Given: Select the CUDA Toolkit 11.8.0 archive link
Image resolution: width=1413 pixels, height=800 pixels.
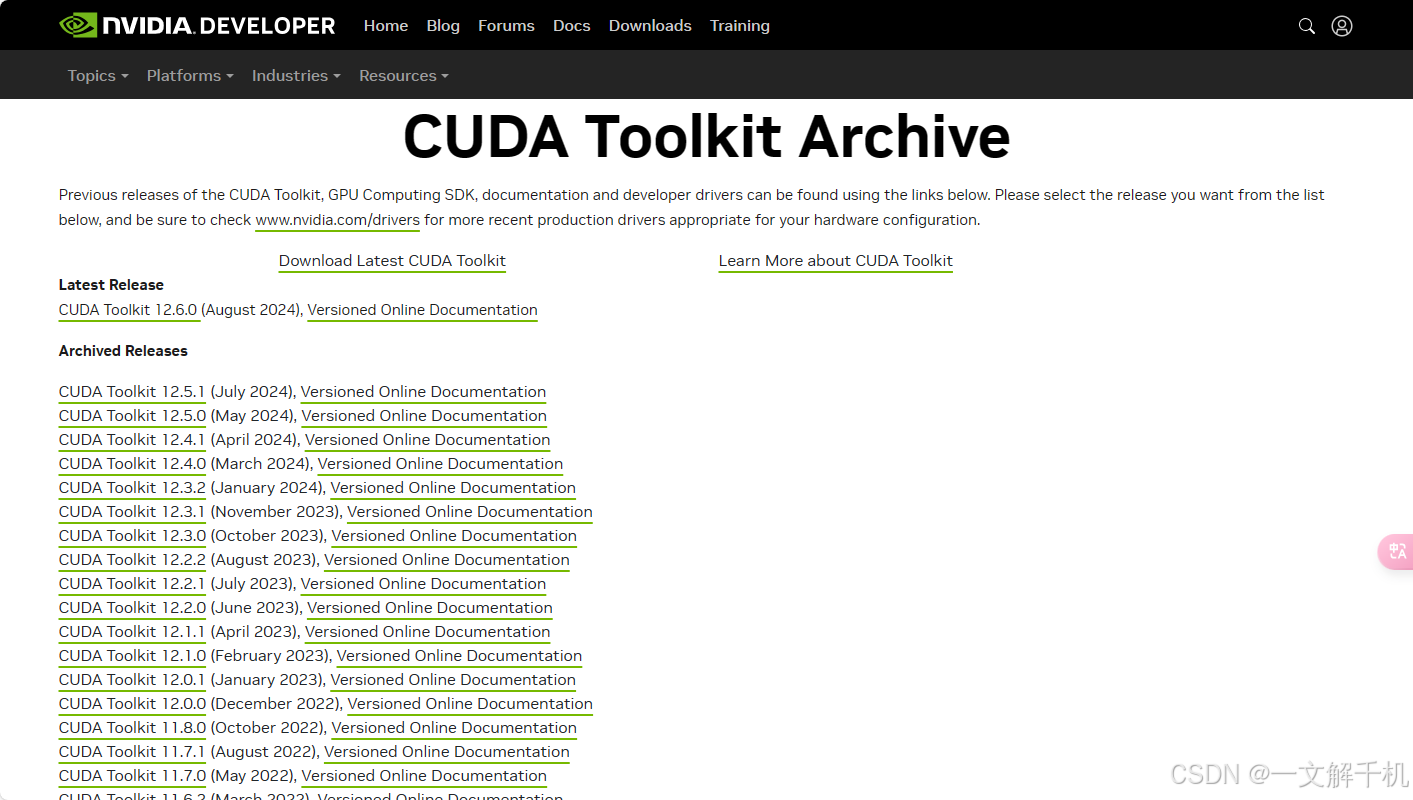Looking at the screenshot, I should [131, 727].
